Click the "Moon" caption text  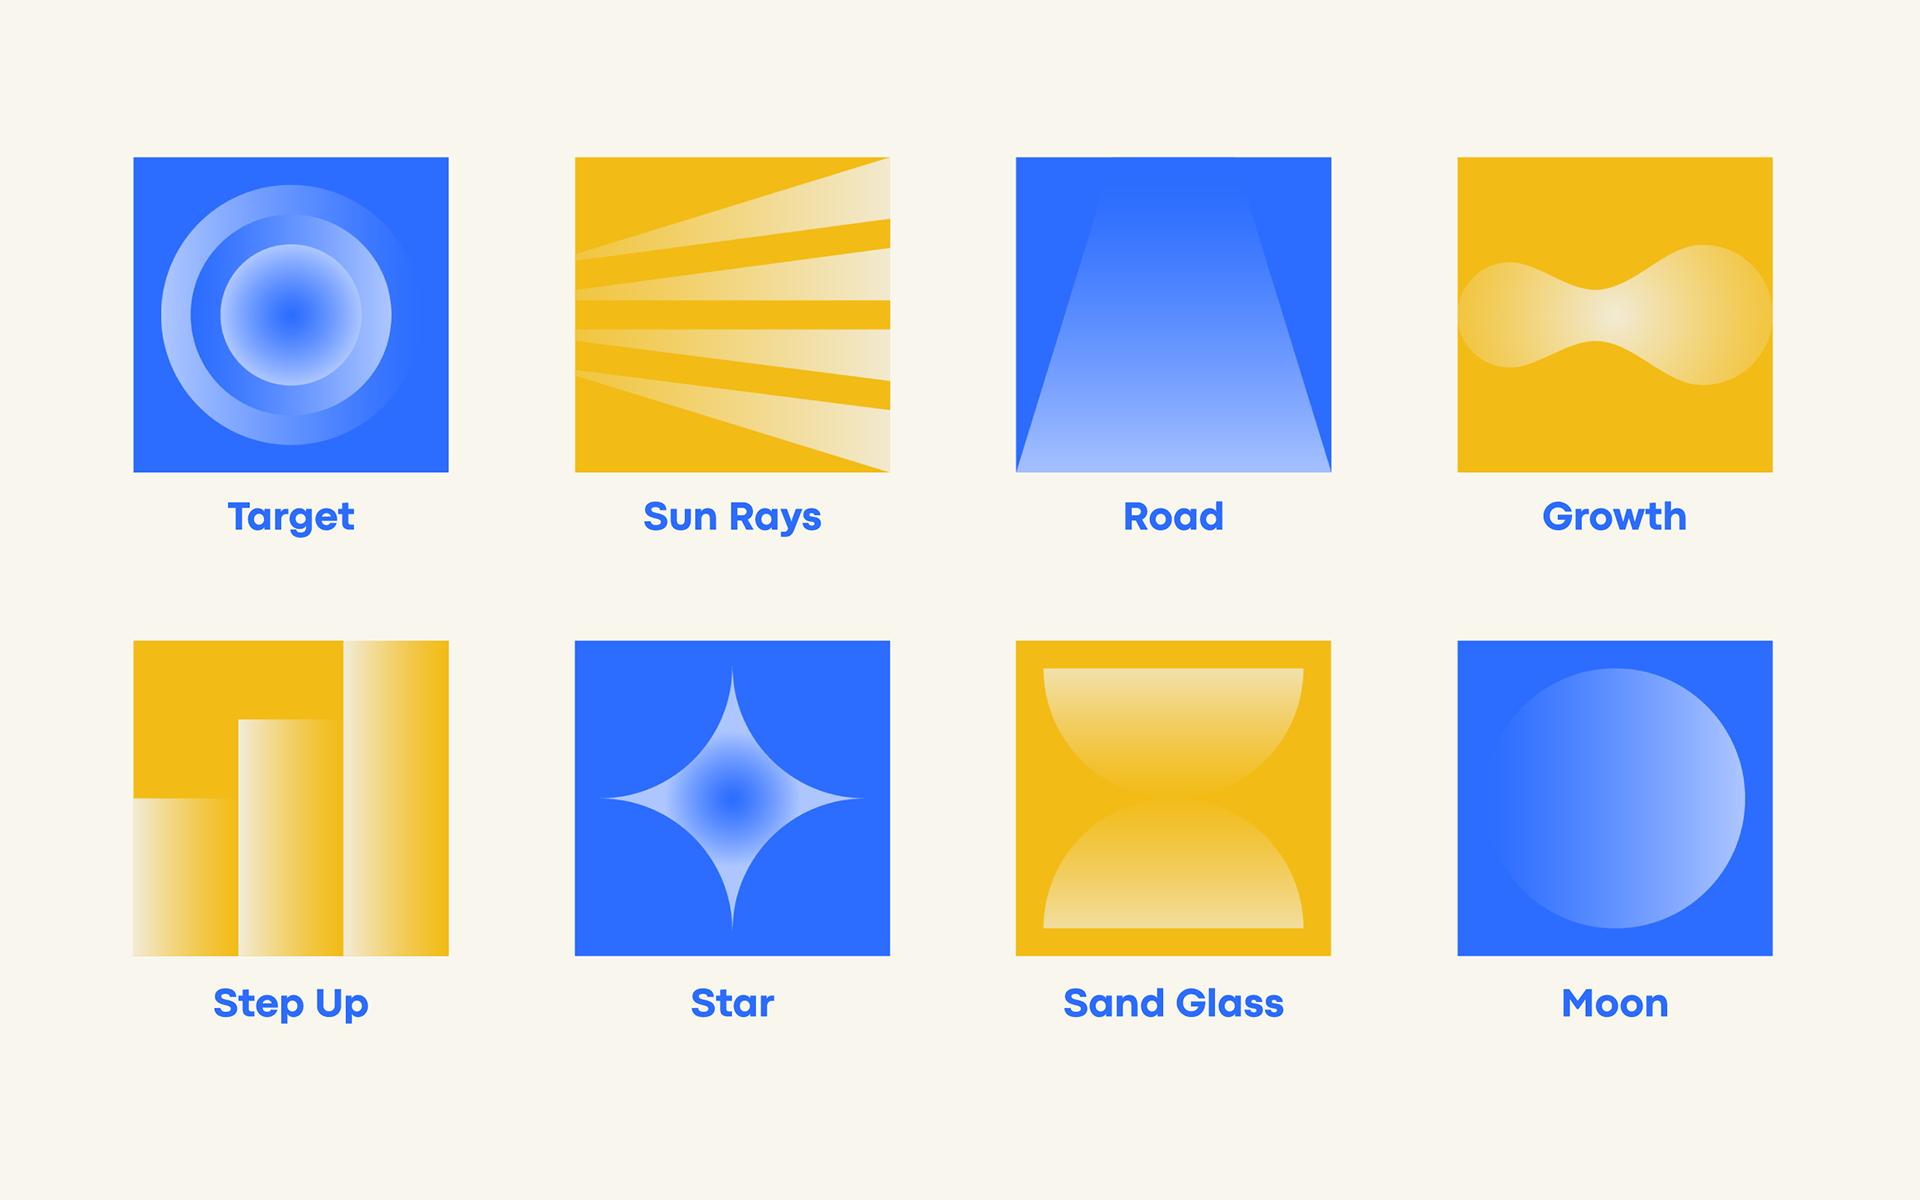[x=1614, y=1003]
